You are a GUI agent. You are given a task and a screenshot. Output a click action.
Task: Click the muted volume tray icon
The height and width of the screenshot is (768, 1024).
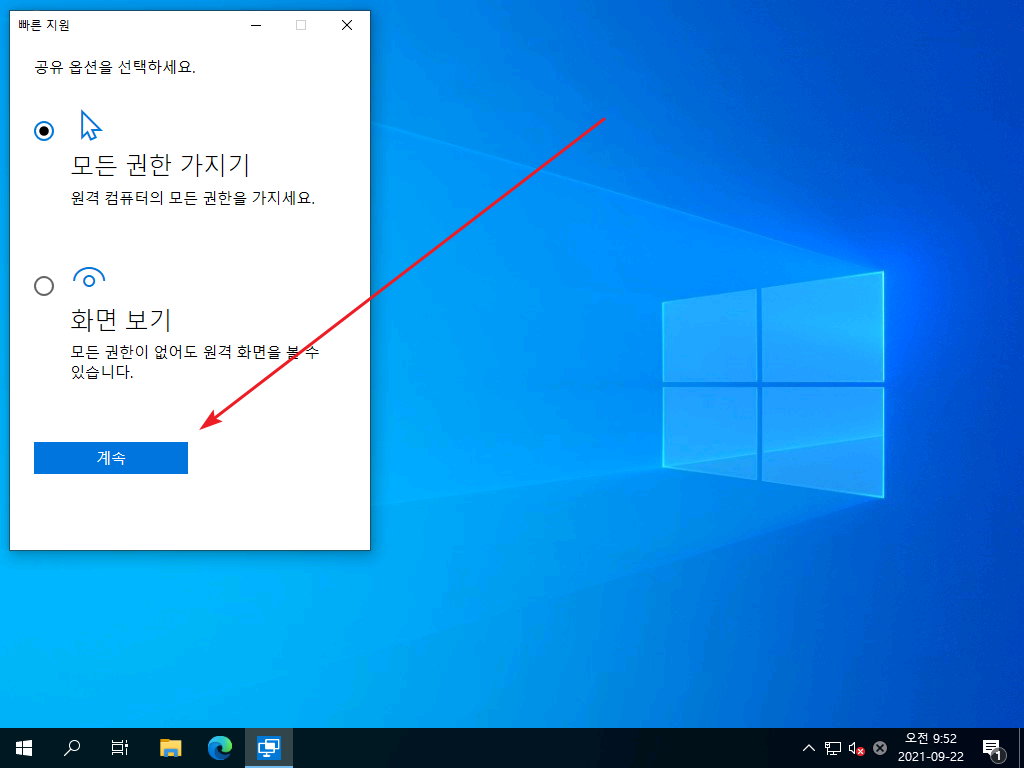click(x=856, y=748)
